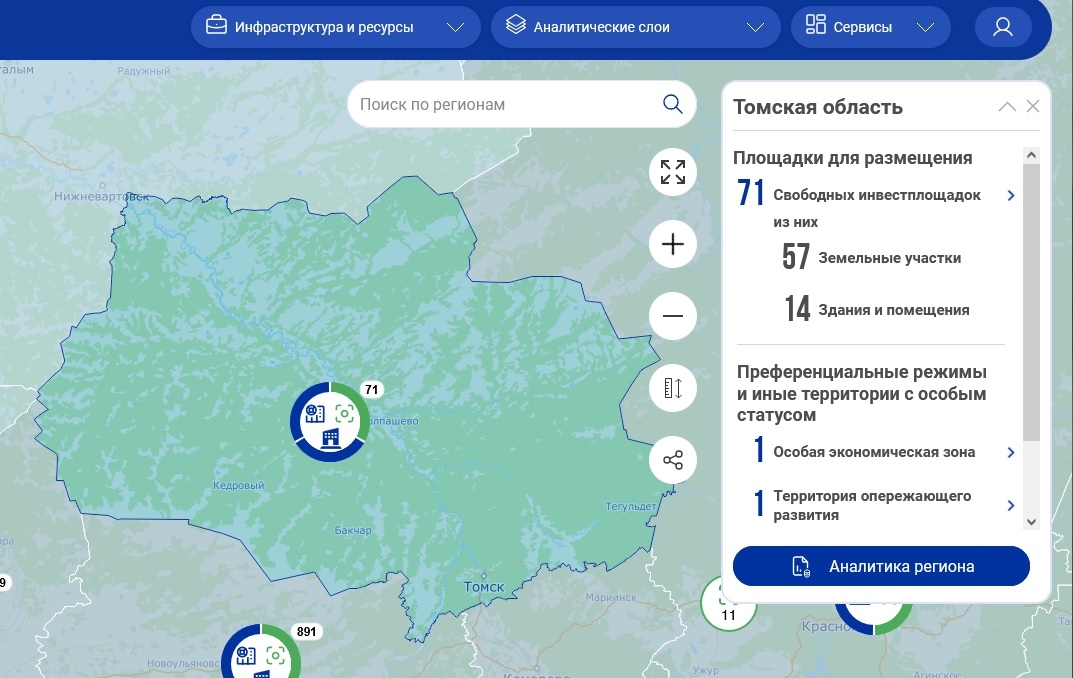Open Инфраструктура и ресурсы dropdown
The height and width of the screenshot is (678, 1073).
[335, 27]
